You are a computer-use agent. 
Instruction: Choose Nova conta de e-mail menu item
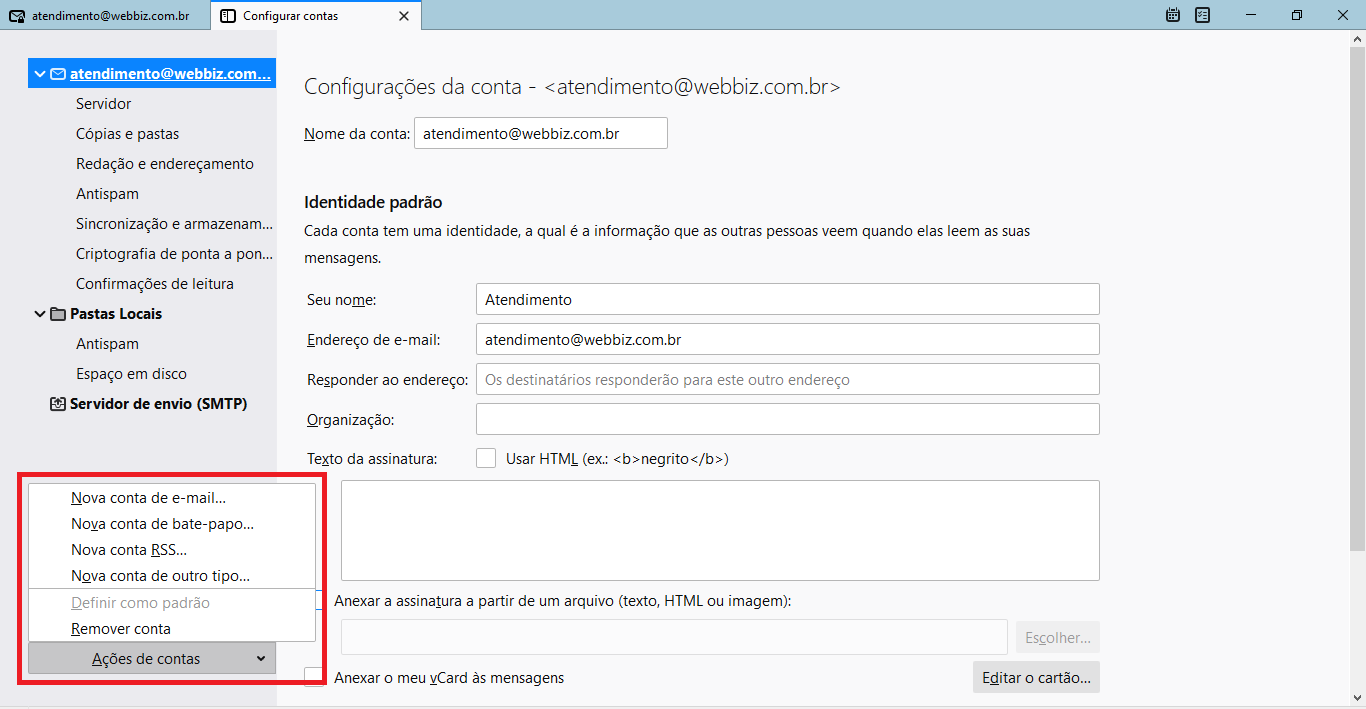tap(148, 497)
